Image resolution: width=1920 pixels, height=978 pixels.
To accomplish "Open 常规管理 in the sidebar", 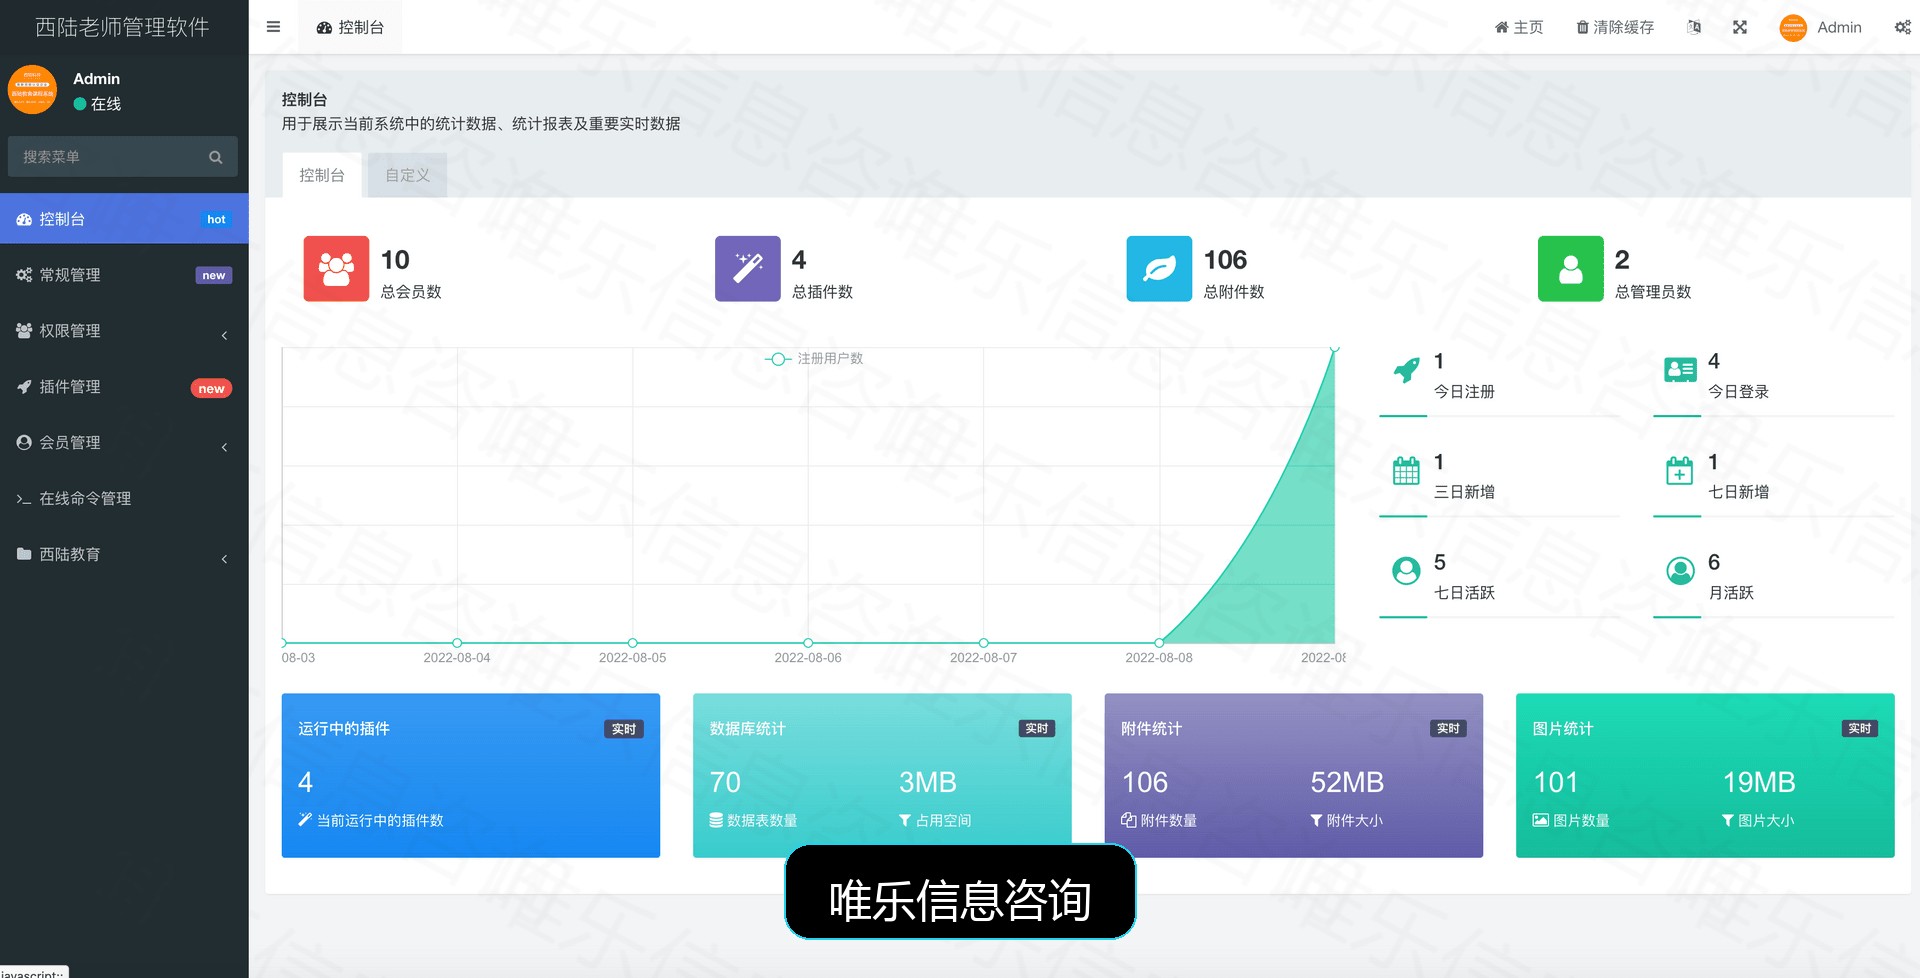I will coord(124,275).
